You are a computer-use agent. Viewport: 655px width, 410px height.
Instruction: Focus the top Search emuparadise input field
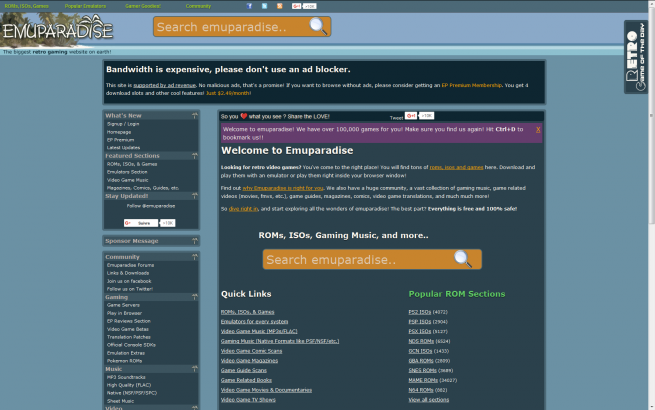(230, 27)
